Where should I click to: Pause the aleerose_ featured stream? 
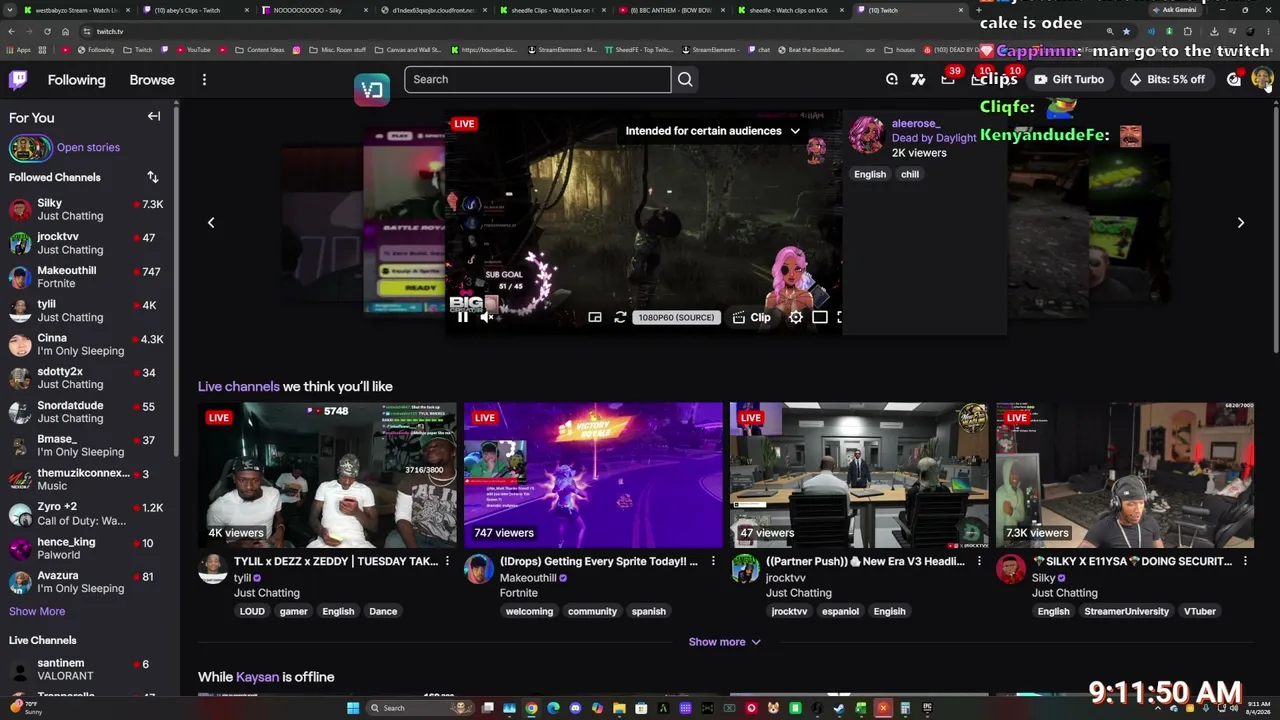(462, 317)
